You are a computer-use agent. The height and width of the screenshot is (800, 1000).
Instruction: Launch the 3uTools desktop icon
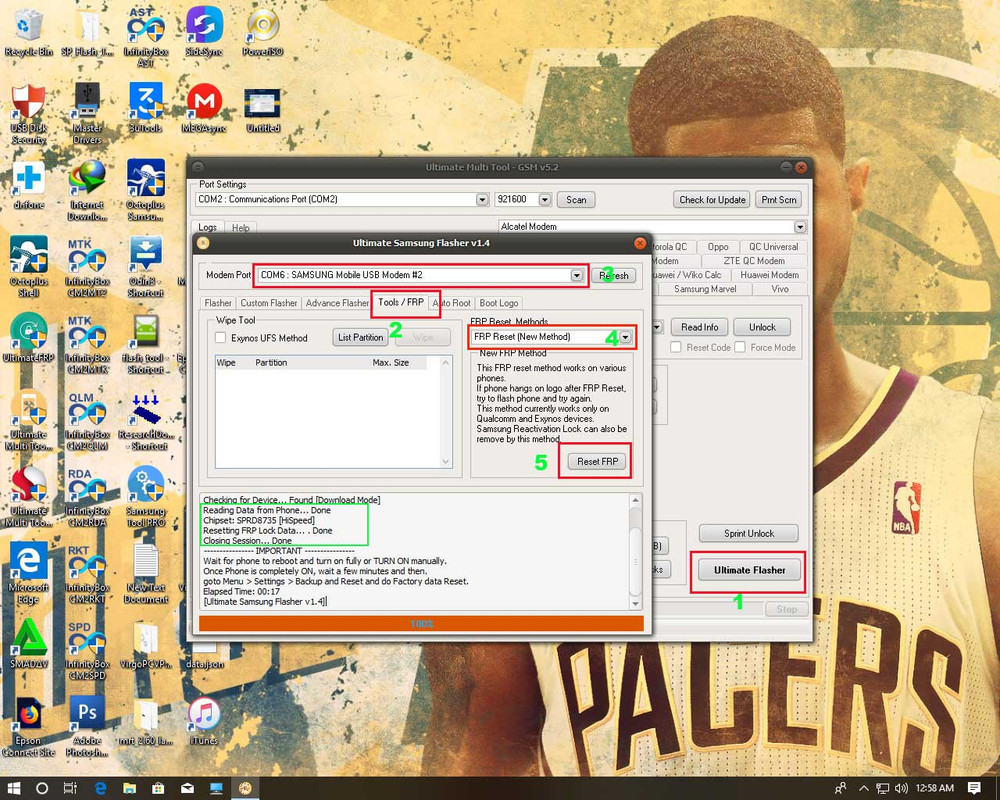146,108
